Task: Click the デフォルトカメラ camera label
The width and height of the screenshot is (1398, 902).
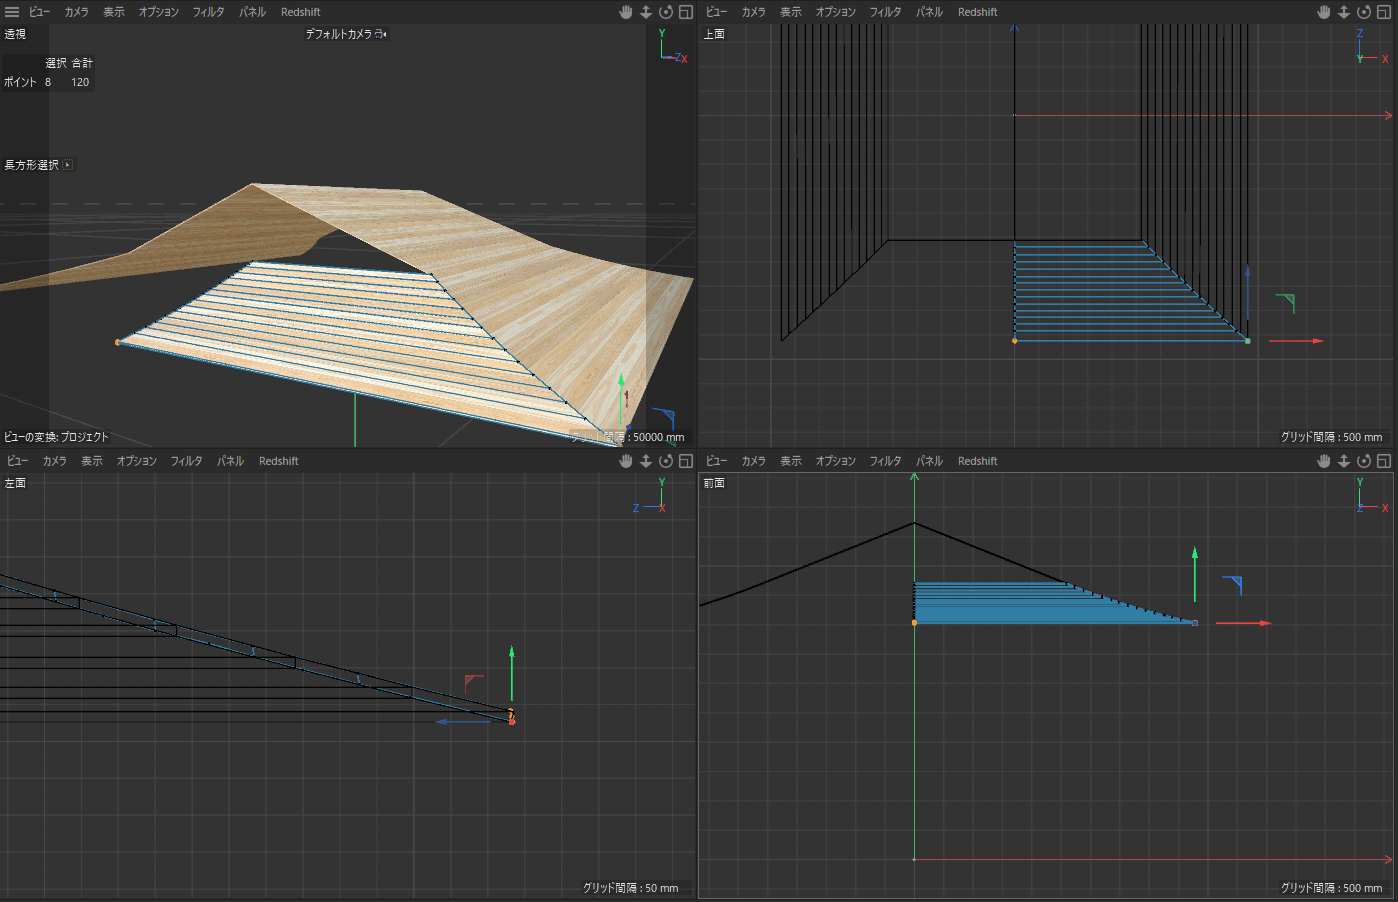Action: coord(340,34)
